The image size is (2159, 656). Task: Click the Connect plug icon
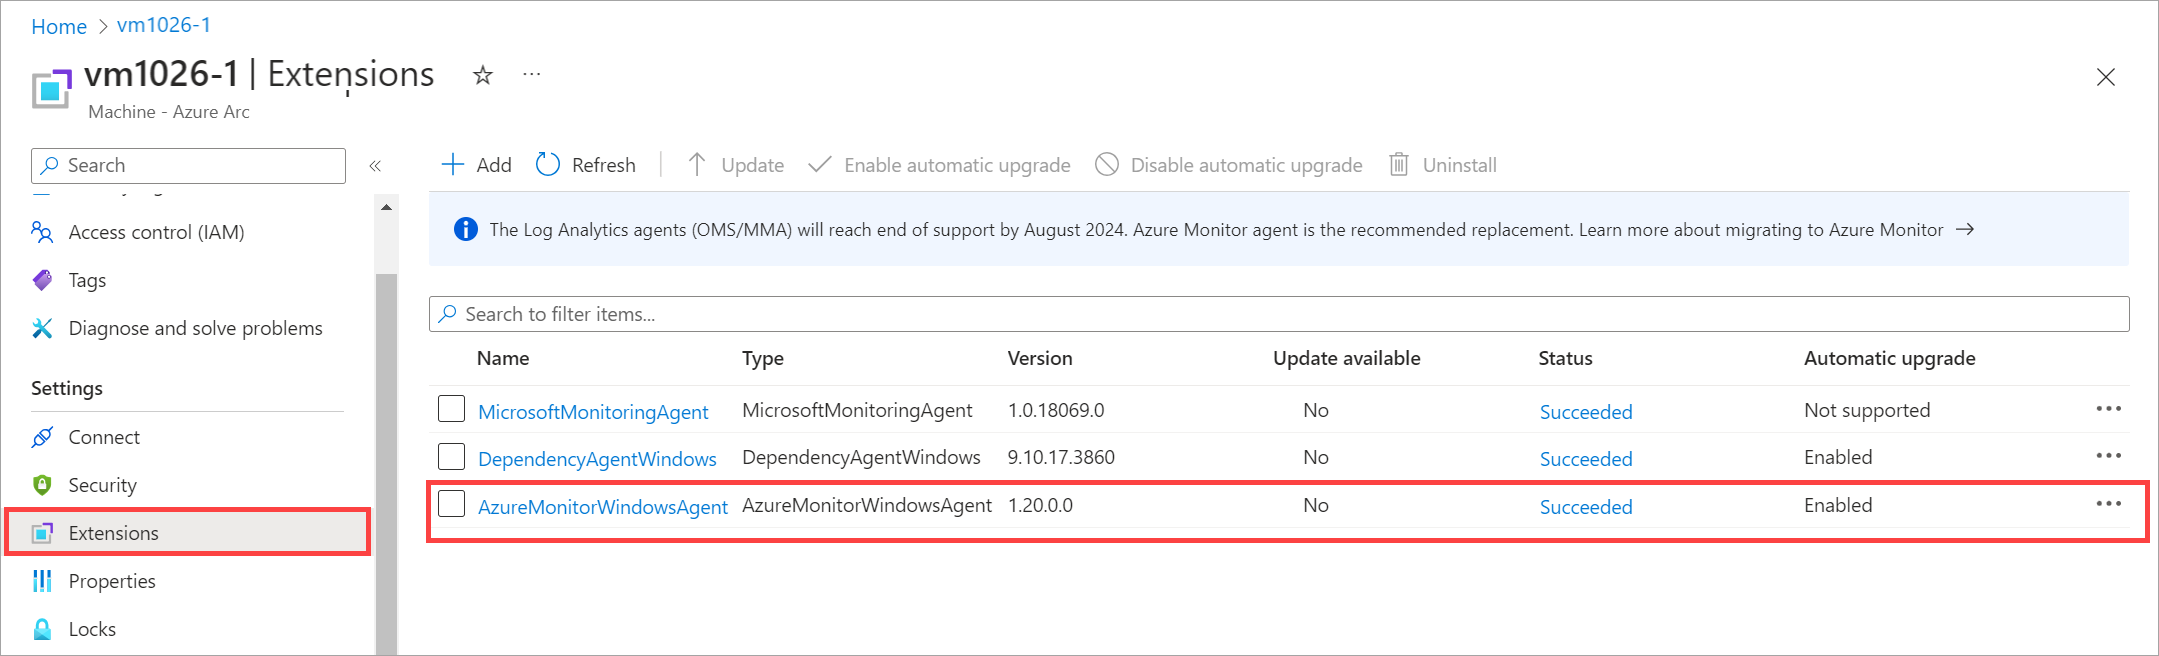coord(42,437)
